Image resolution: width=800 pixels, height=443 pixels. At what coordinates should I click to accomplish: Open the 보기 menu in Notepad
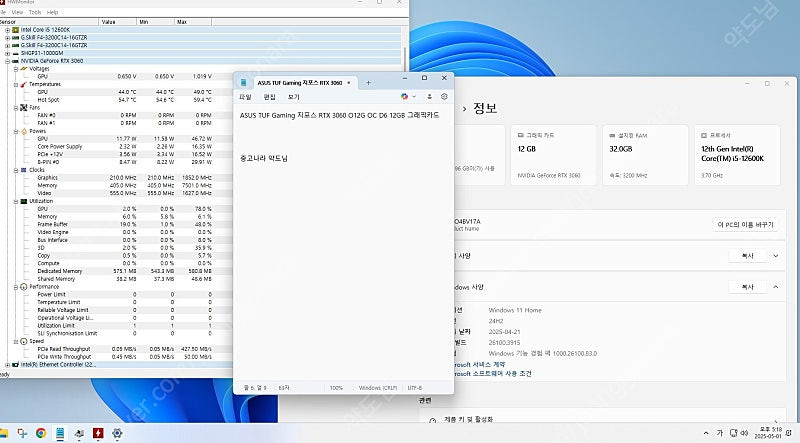pyautogui.click(x=293, y=97)
